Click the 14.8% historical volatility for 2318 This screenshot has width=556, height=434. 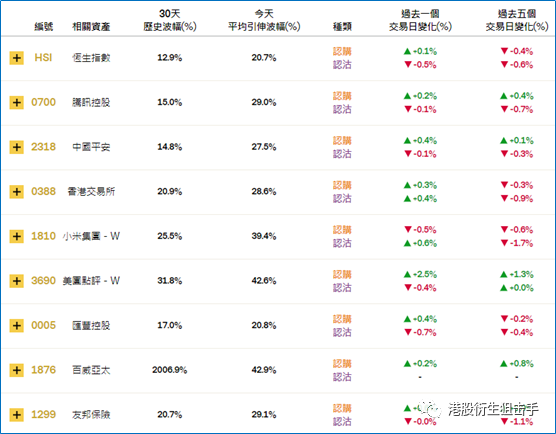coord(170,147)
